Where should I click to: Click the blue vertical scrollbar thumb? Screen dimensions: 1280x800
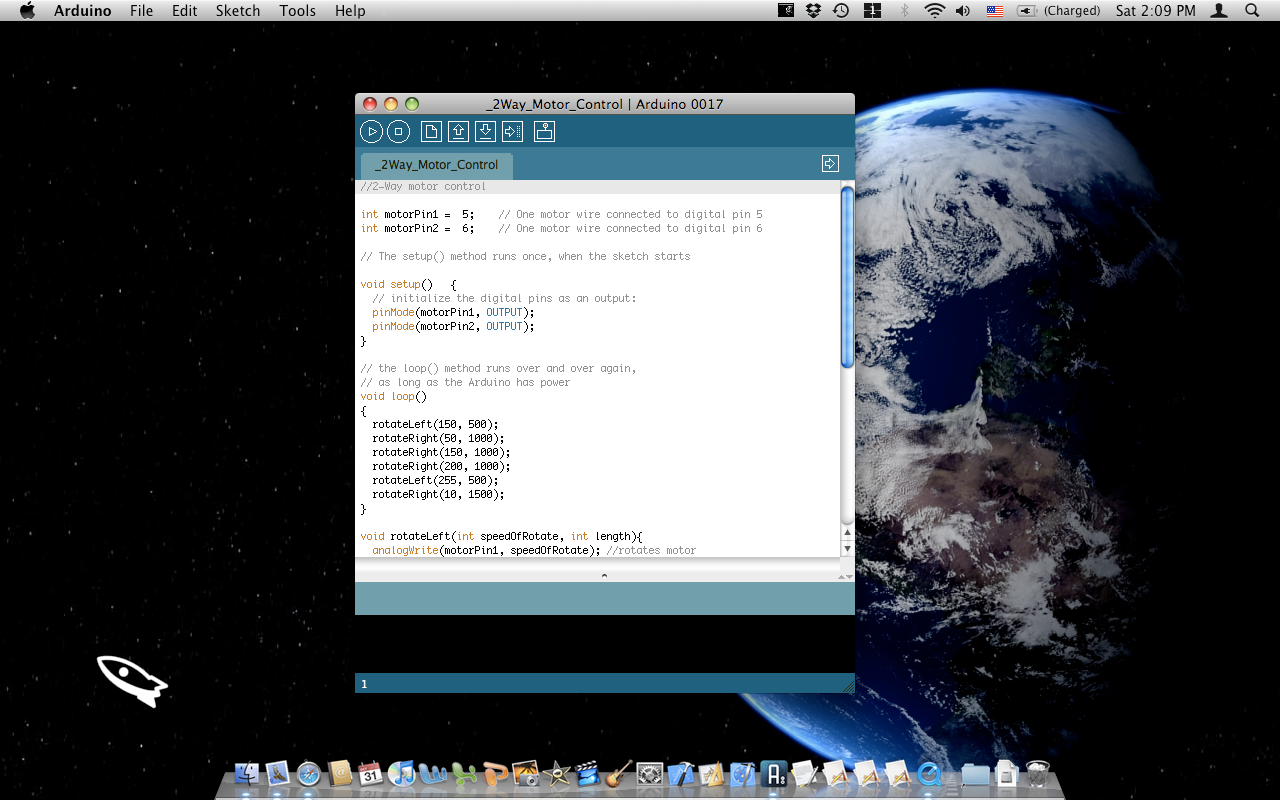click(x=847, y=277)
